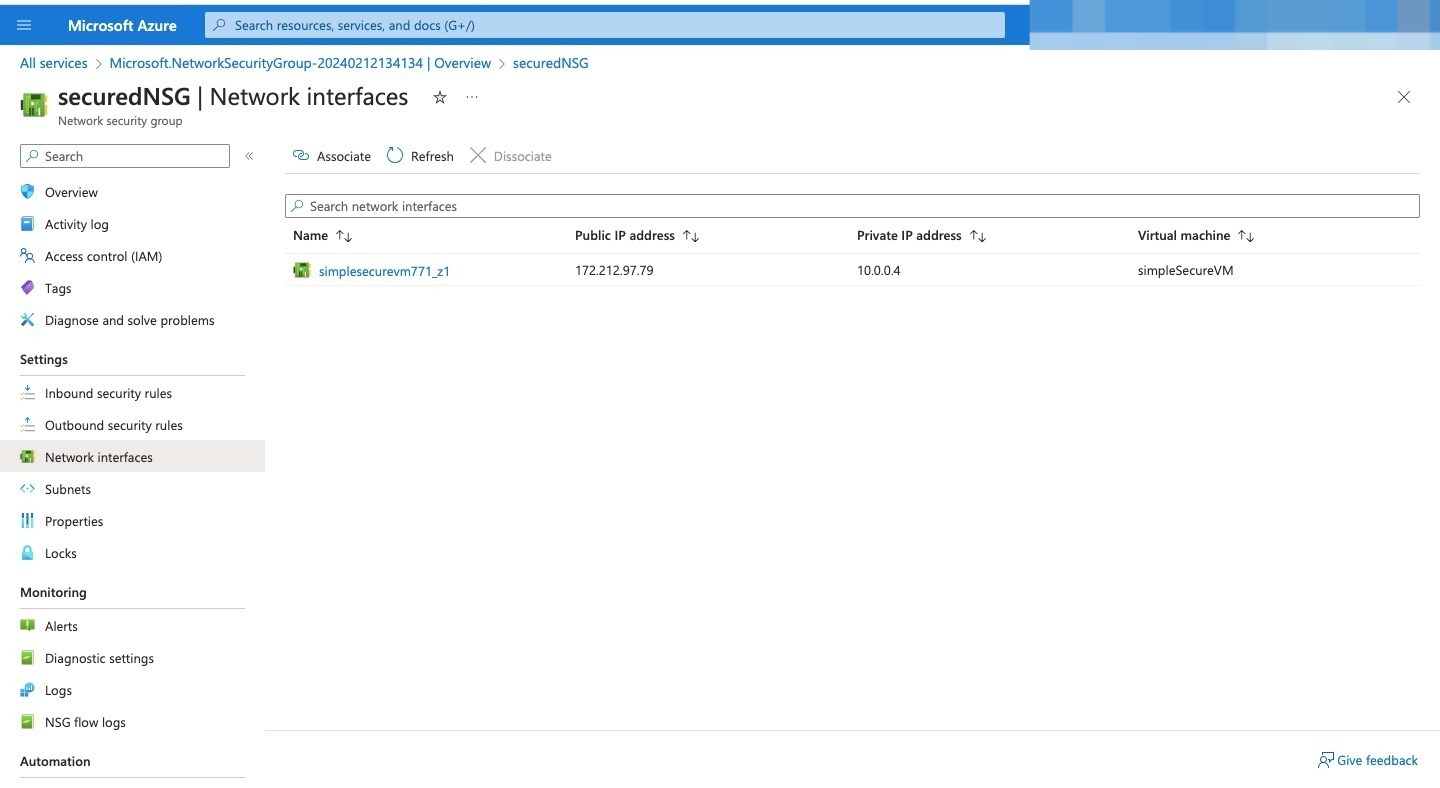The height and width of the screenshot is (788, 1440).
Task: Click the Locks padlock icon
Action: point(27,553)
